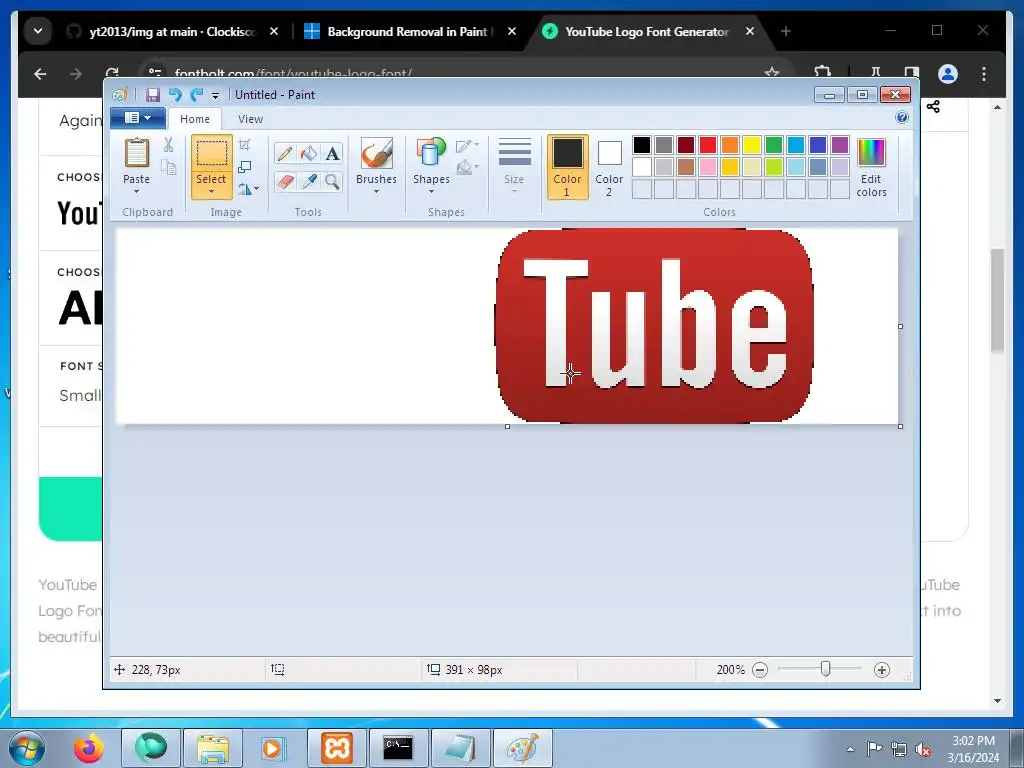The width and height of the screenshot is (1024, 768).
Task: Open Paint Help question mark icon
Action: point(902,118)
